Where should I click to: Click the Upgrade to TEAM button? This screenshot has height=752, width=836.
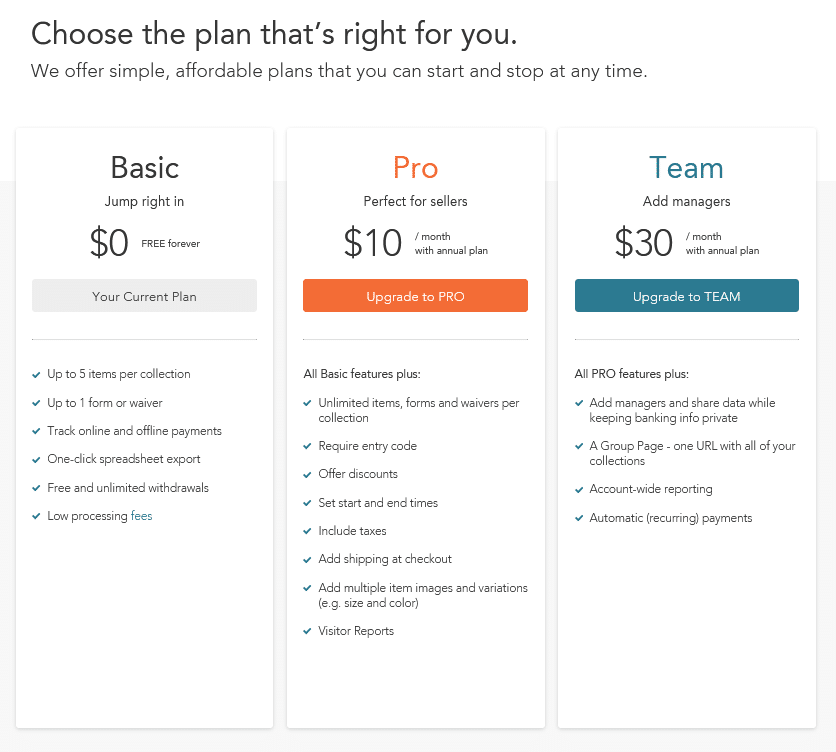coord(687,295)
